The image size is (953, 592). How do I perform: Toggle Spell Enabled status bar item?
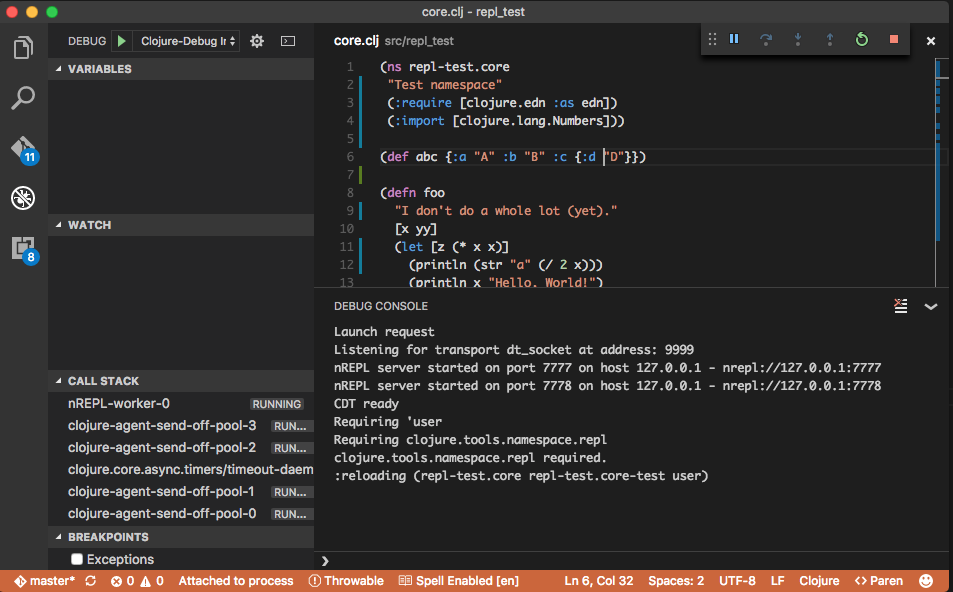pyautogui.click(x=459, y=581)
